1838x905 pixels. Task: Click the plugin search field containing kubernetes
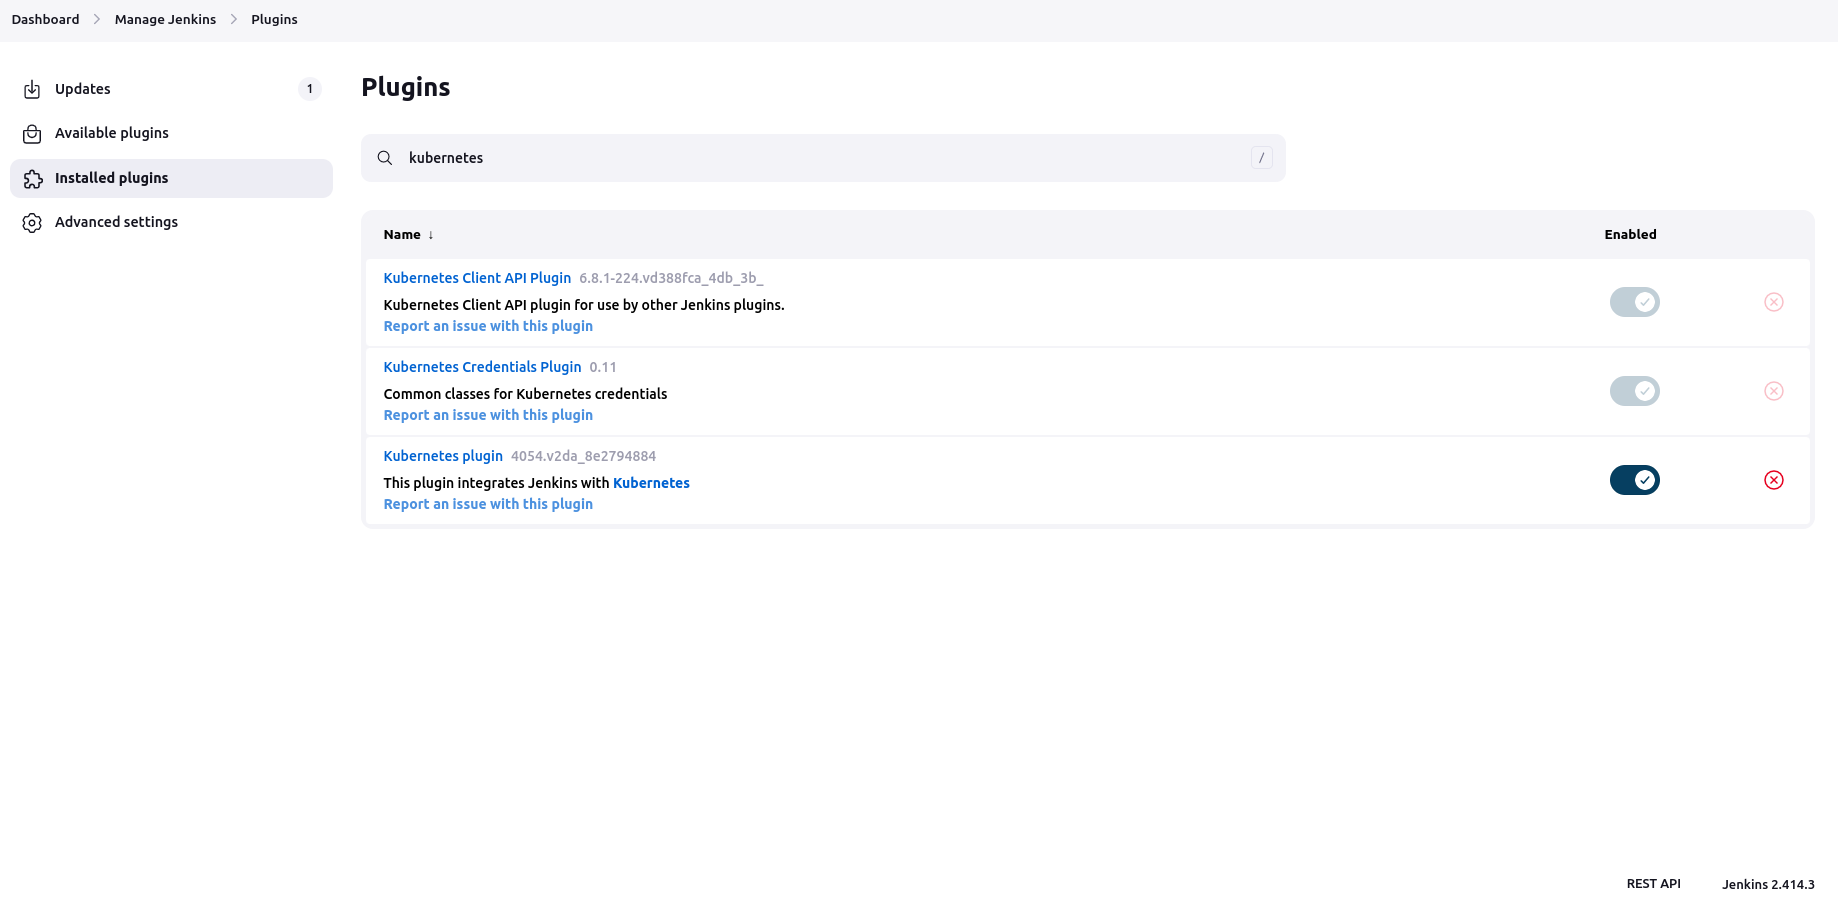click(823, 158)
